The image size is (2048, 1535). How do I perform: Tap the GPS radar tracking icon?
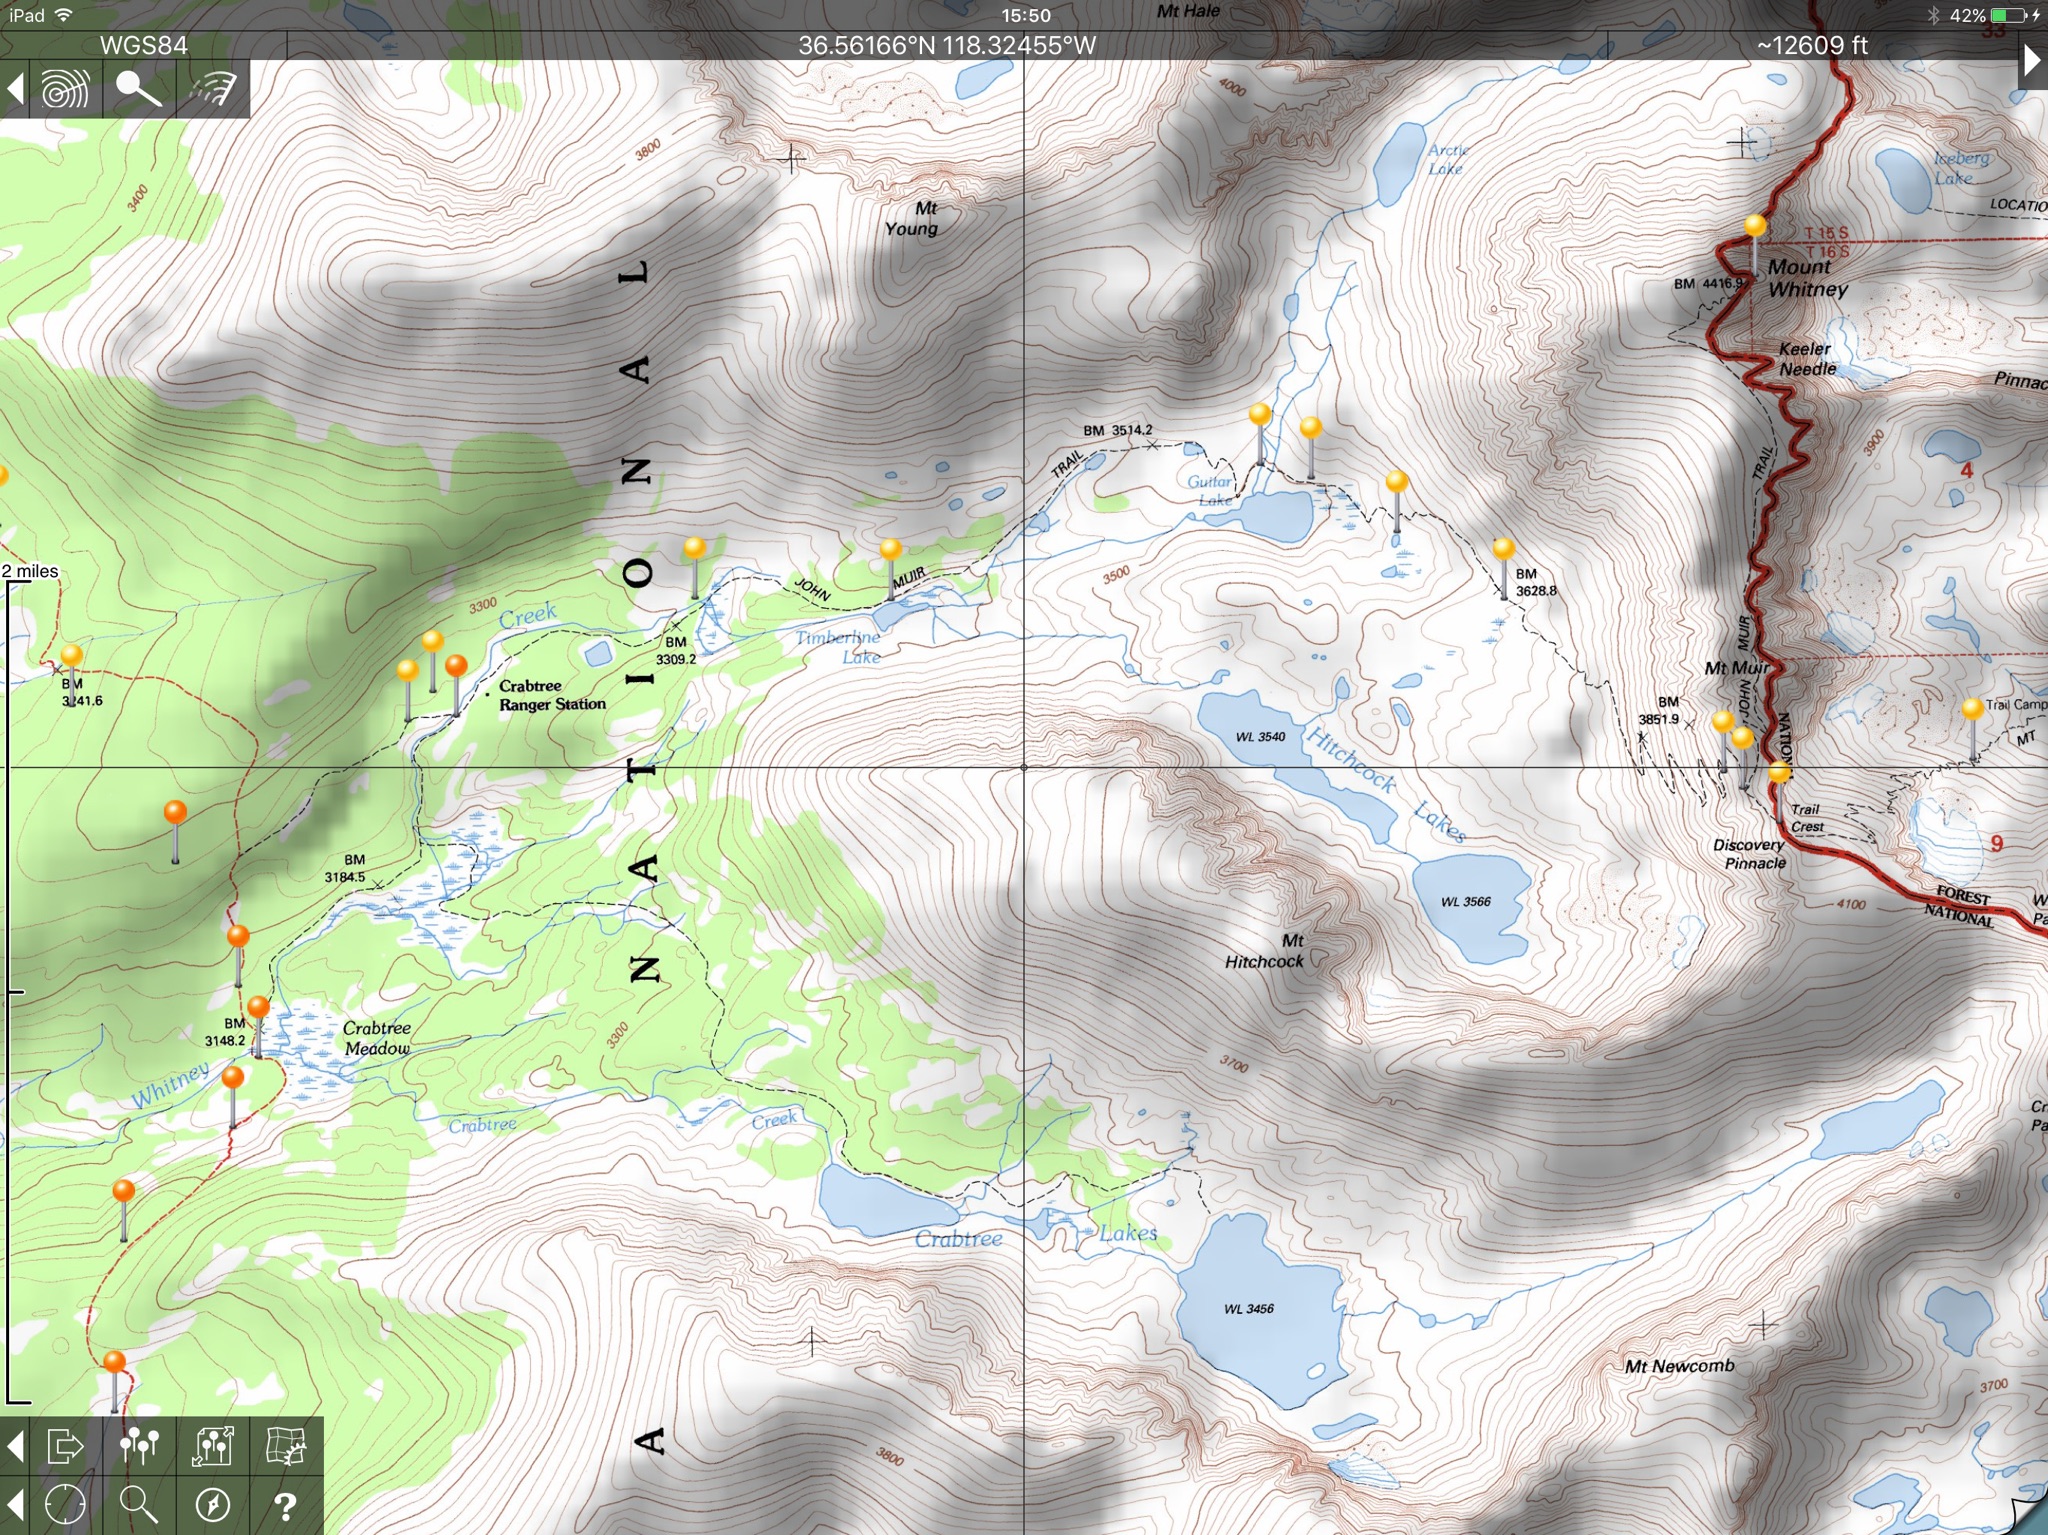pos(66,90)
